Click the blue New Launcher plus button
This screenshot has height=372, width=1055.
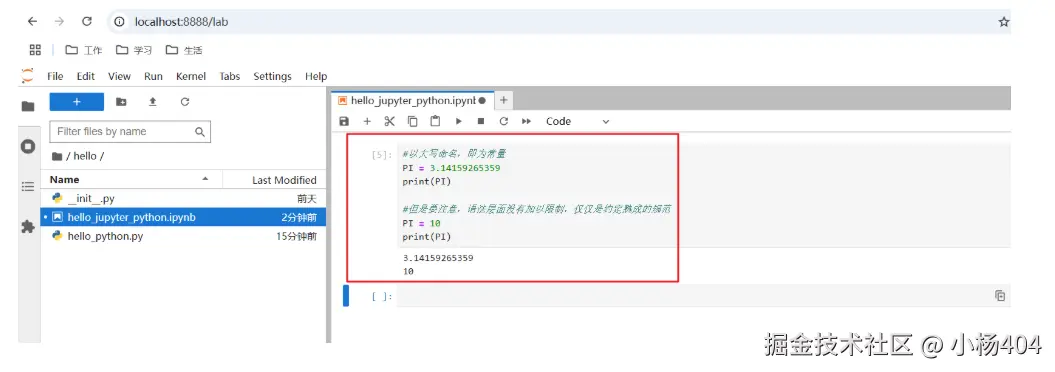click(x=77, y=102)
